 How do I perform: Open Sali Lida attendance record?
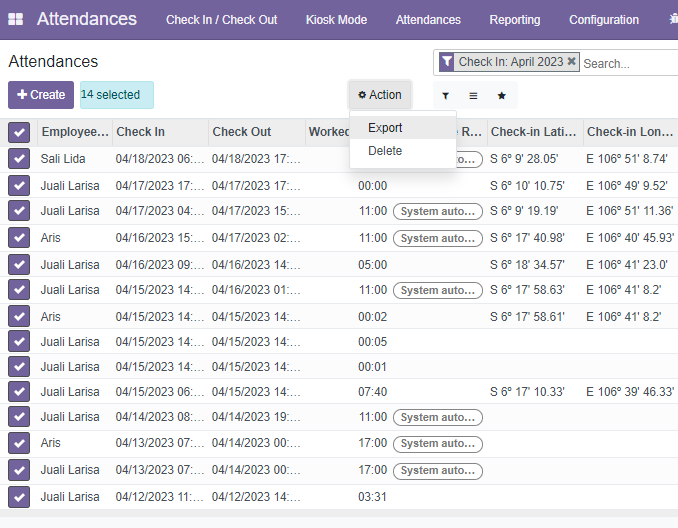(63, 159)
